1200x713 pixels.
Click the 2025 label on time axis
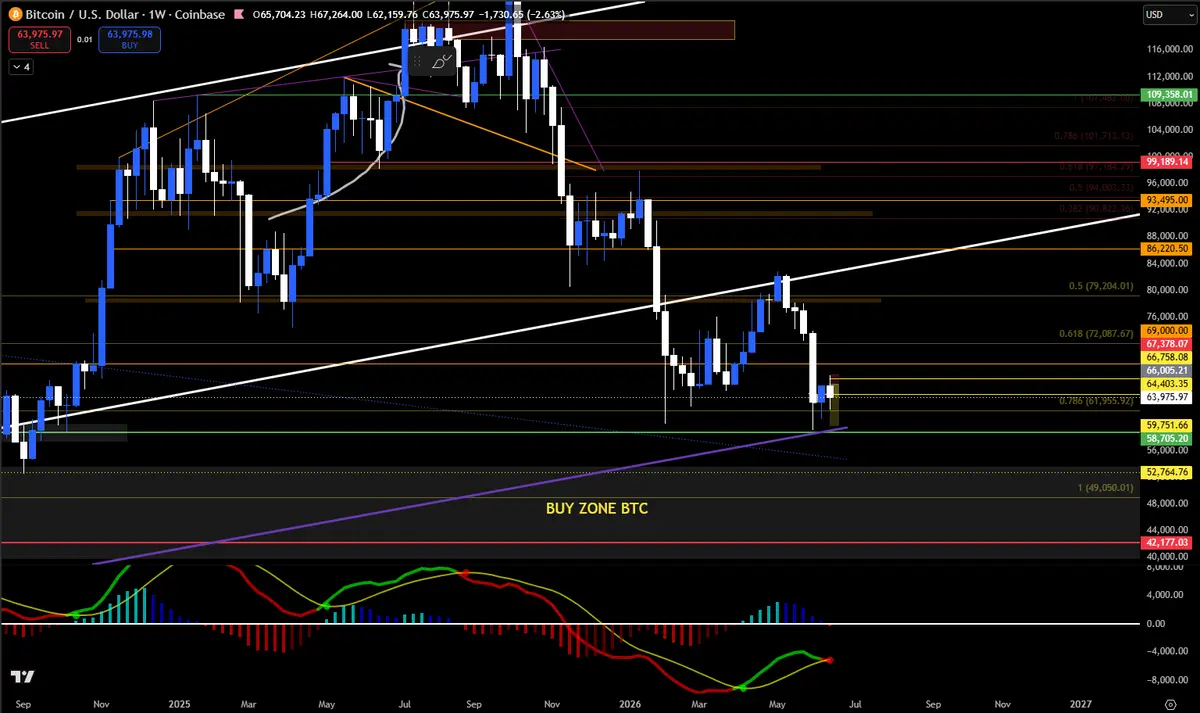pyautogui.click(x=180, y=704)
